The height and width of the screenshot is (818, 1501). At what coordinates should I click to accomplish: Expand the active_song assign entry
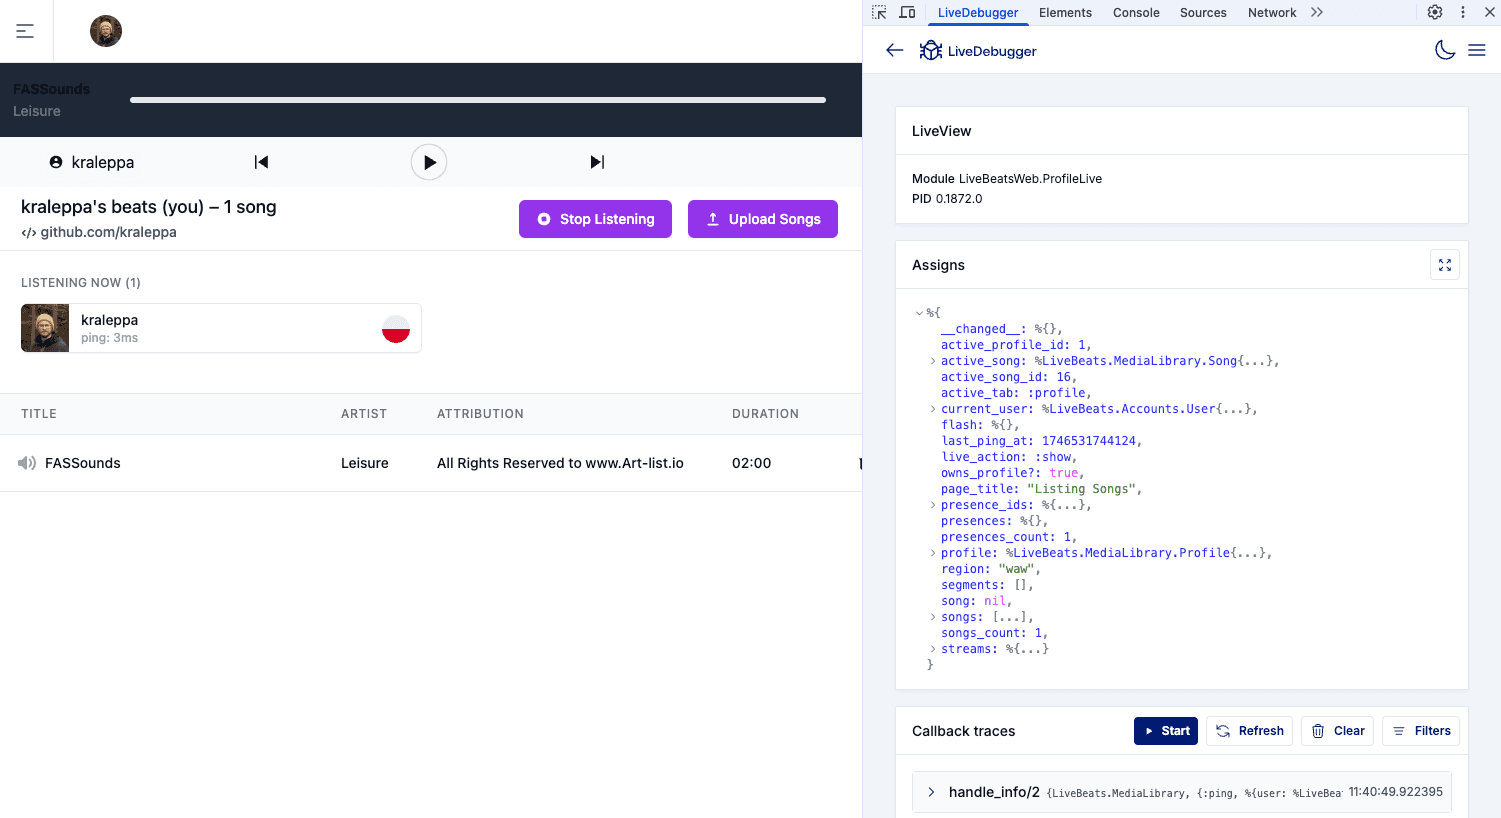pyautogui.click(x=933, y=361)
